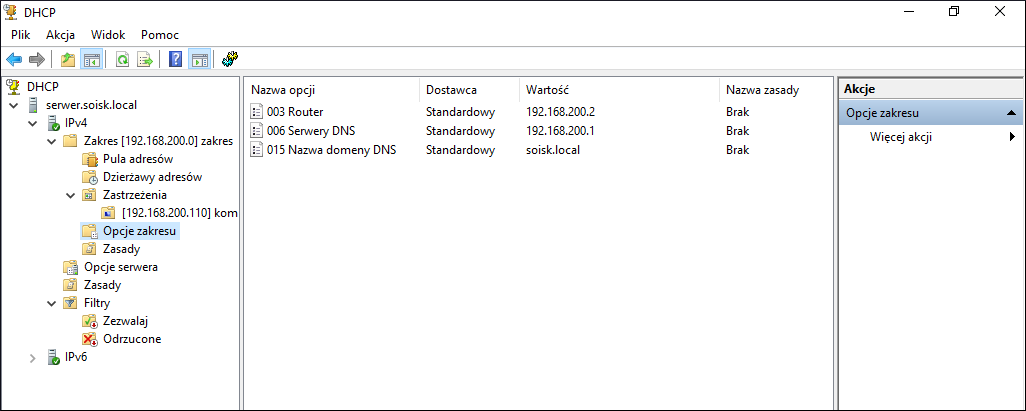Select the 003 Router option row
The image size is (1026, 411).
(539, 112)
